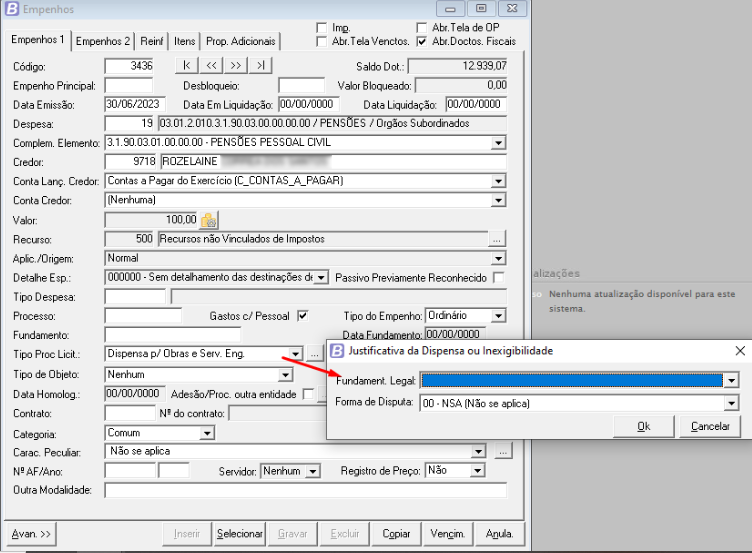Open Vencim. button

coord(447,534)
